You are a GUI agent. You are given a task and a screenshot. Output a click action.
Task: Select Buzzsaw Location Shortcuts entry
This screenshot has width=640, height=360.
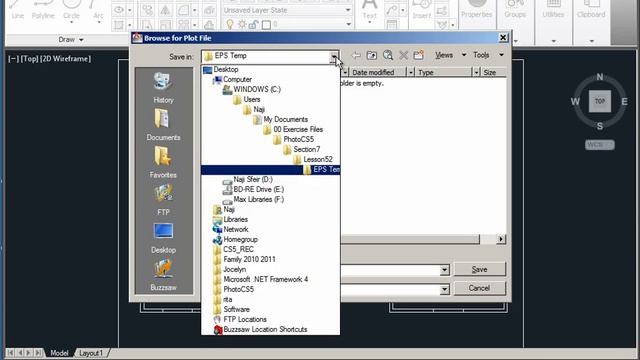point(260,329)
